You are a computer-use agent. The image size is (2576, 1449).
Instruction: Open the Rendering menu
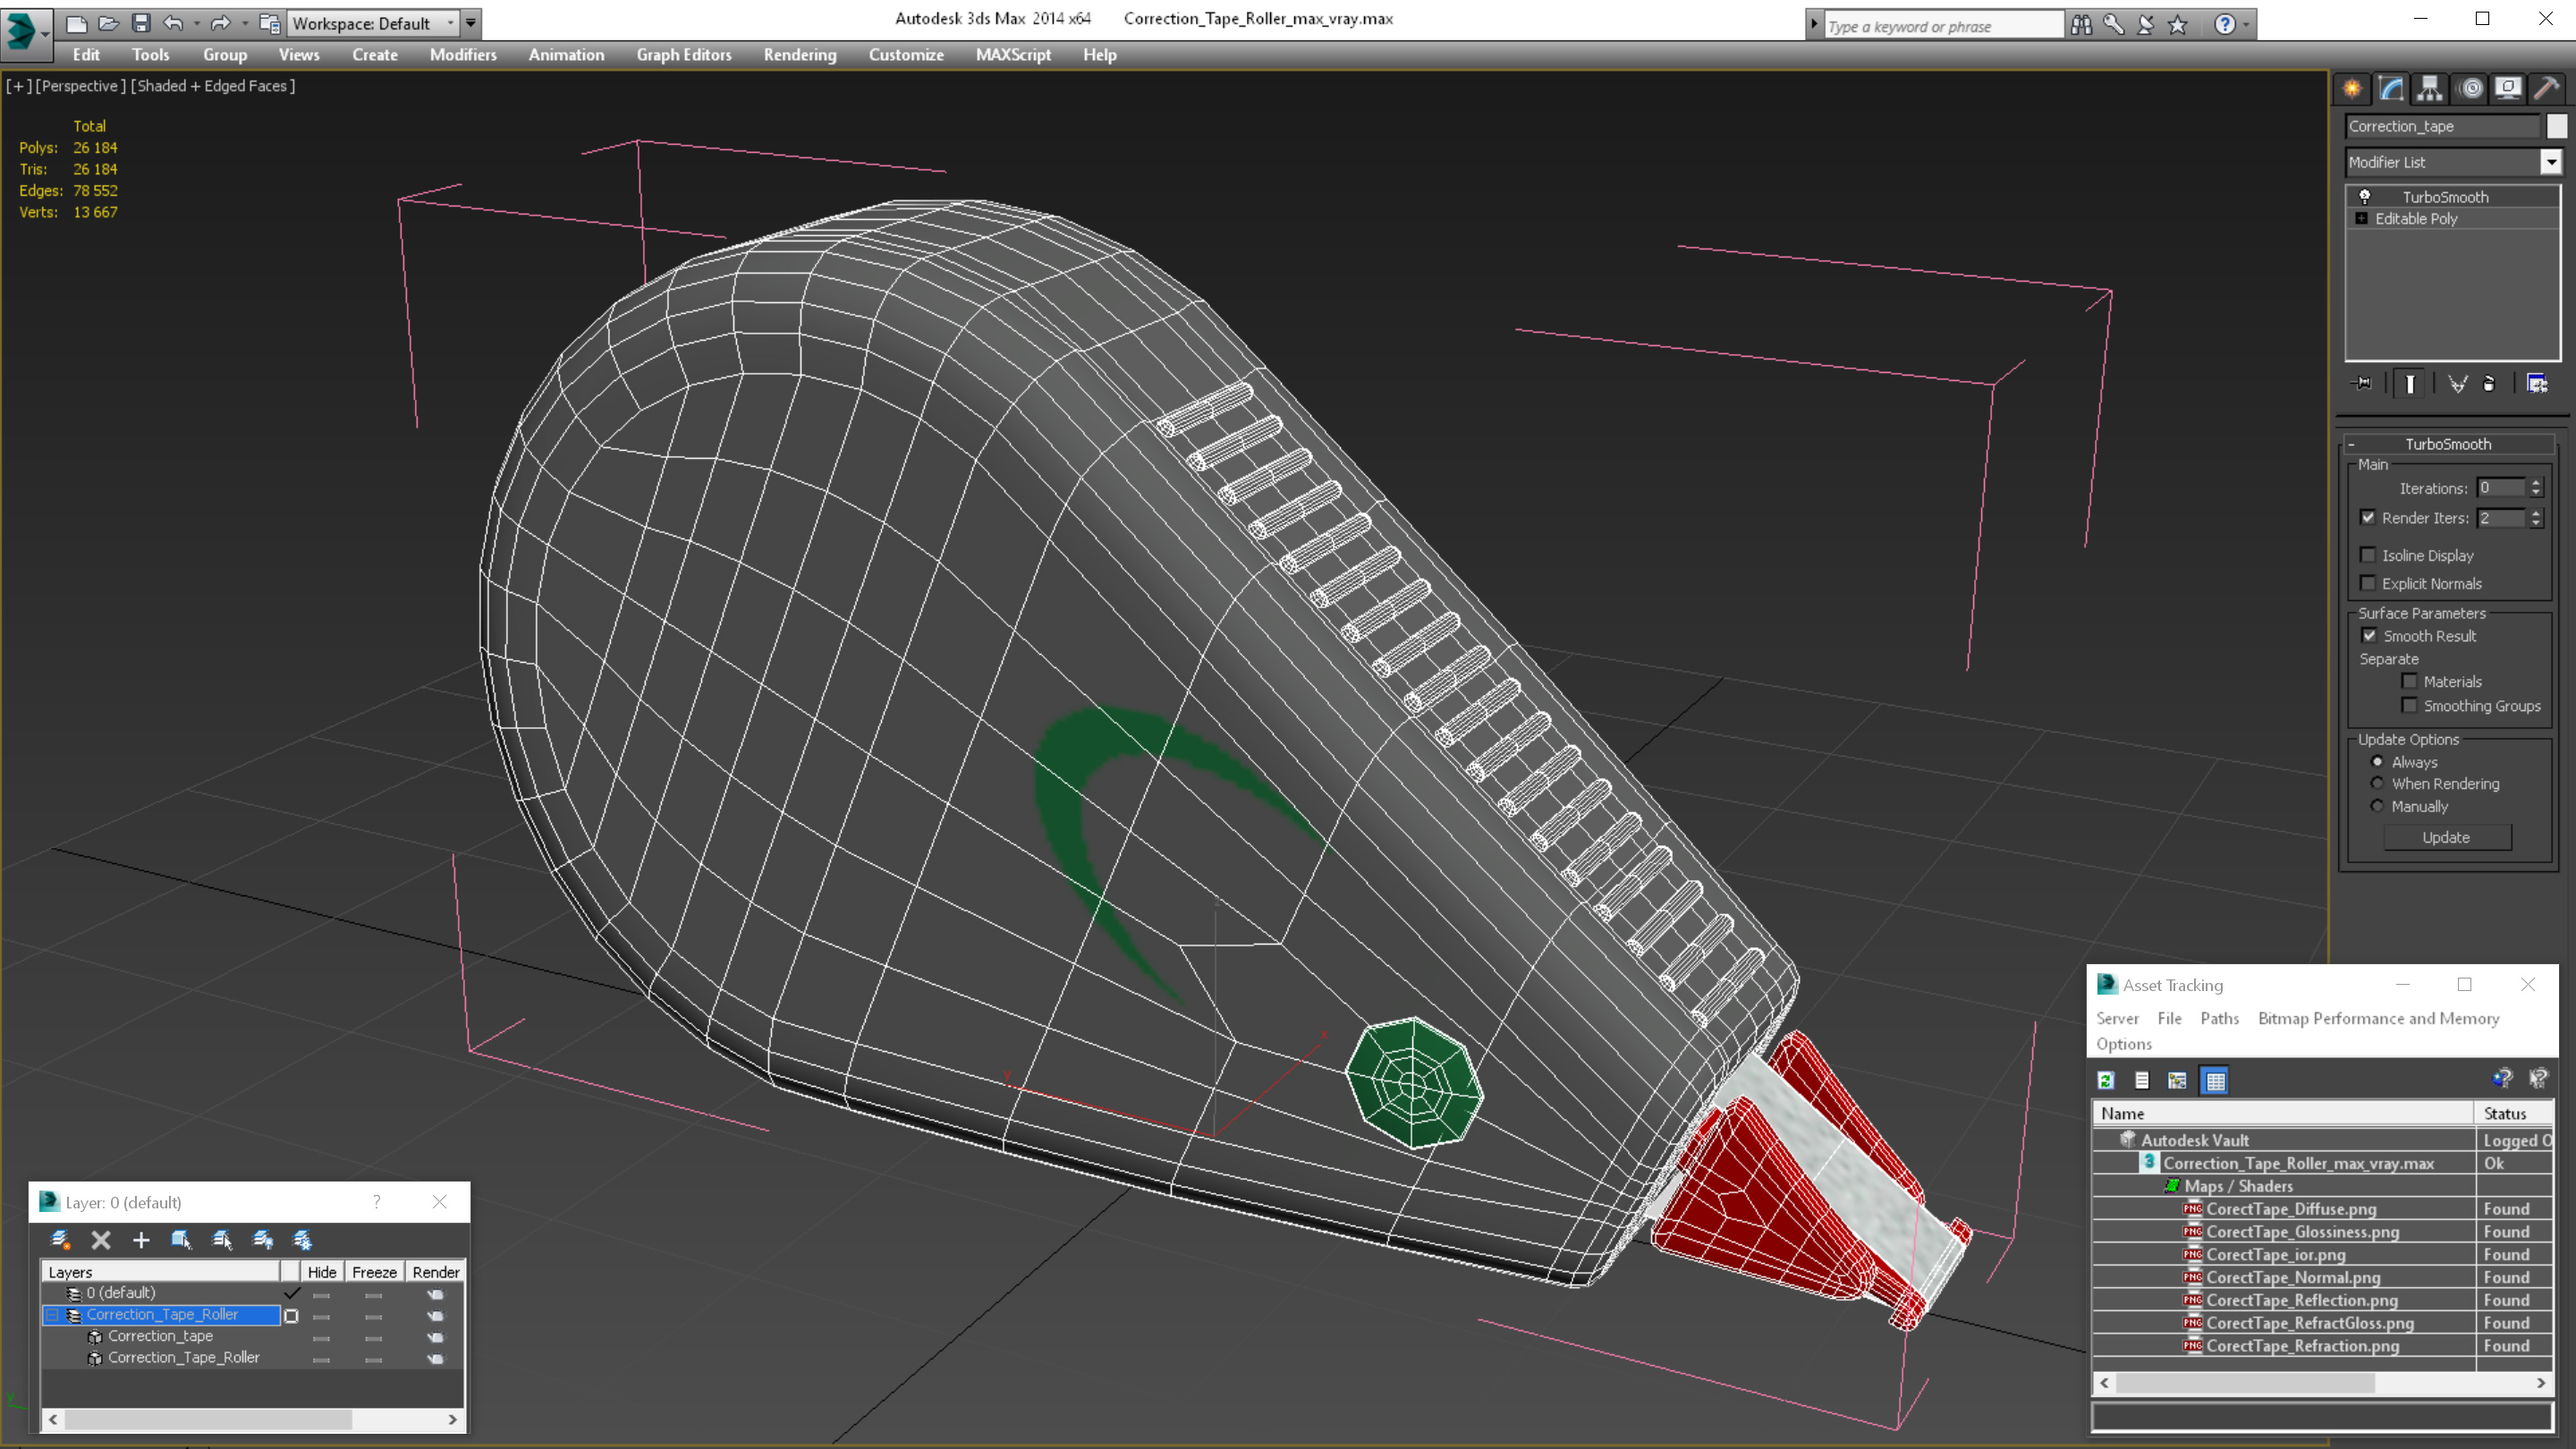click(799, 55)
